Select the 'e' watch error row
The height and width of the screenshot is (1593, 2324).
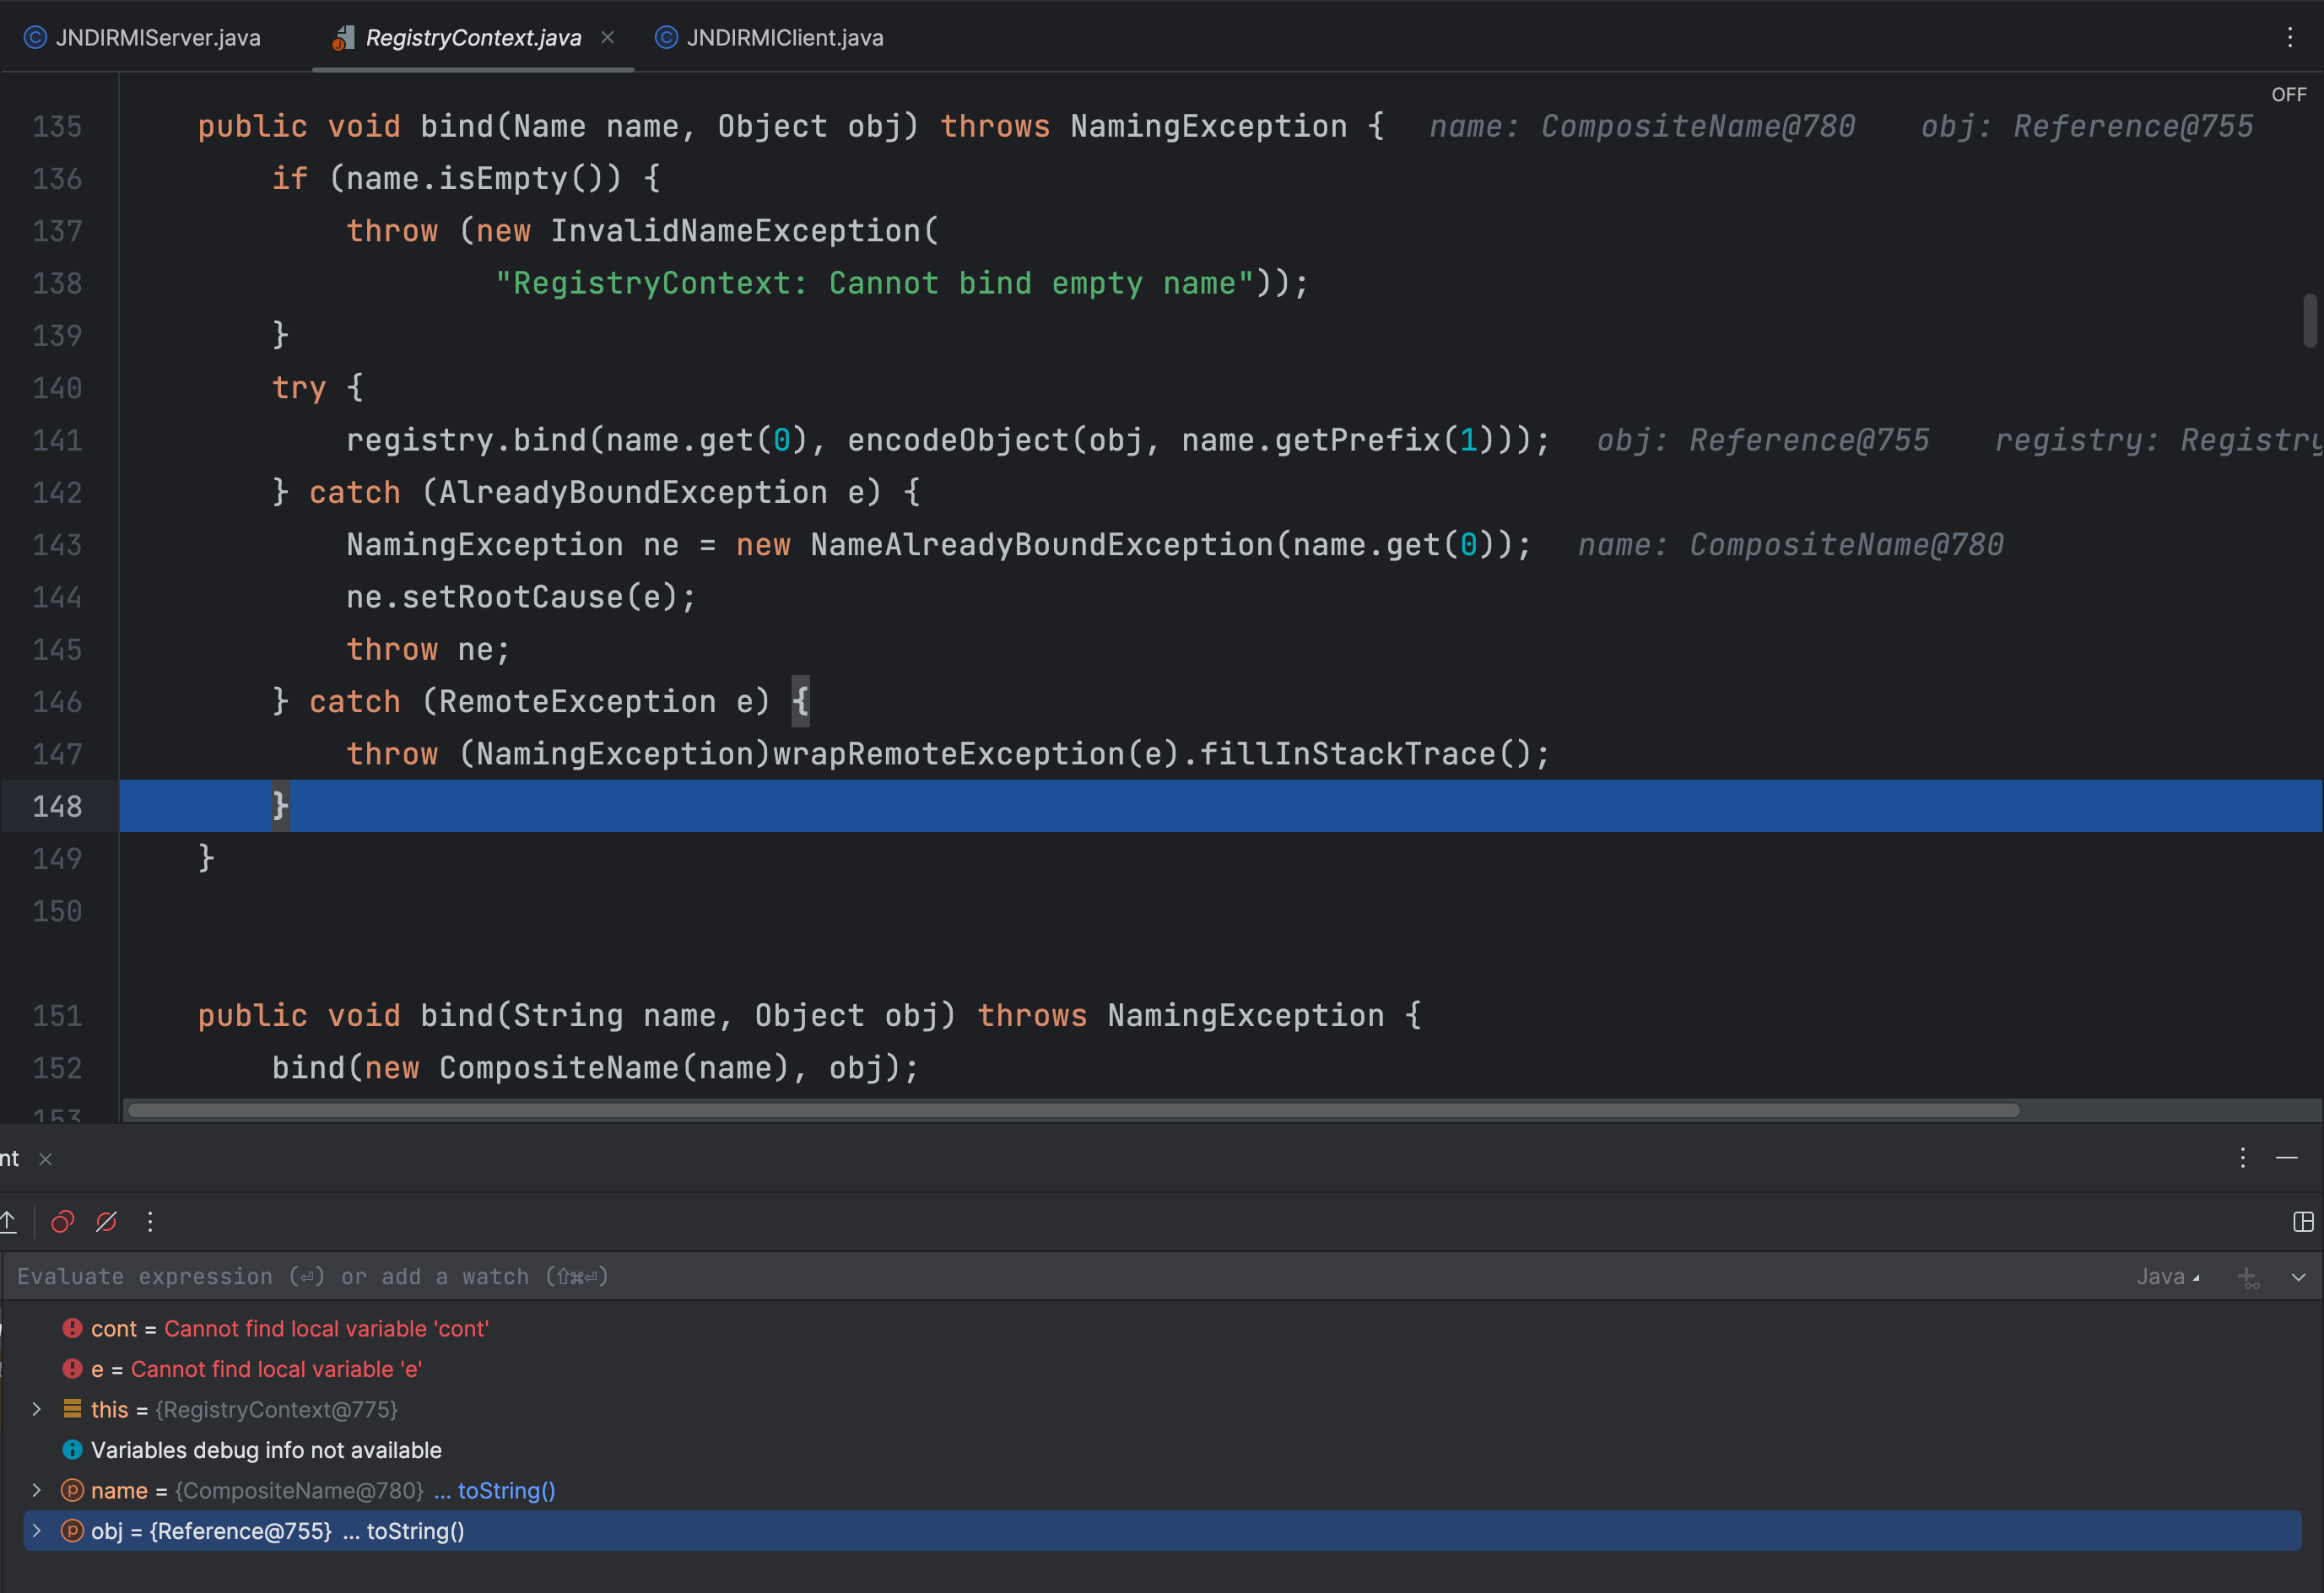pos(1160,1369)
